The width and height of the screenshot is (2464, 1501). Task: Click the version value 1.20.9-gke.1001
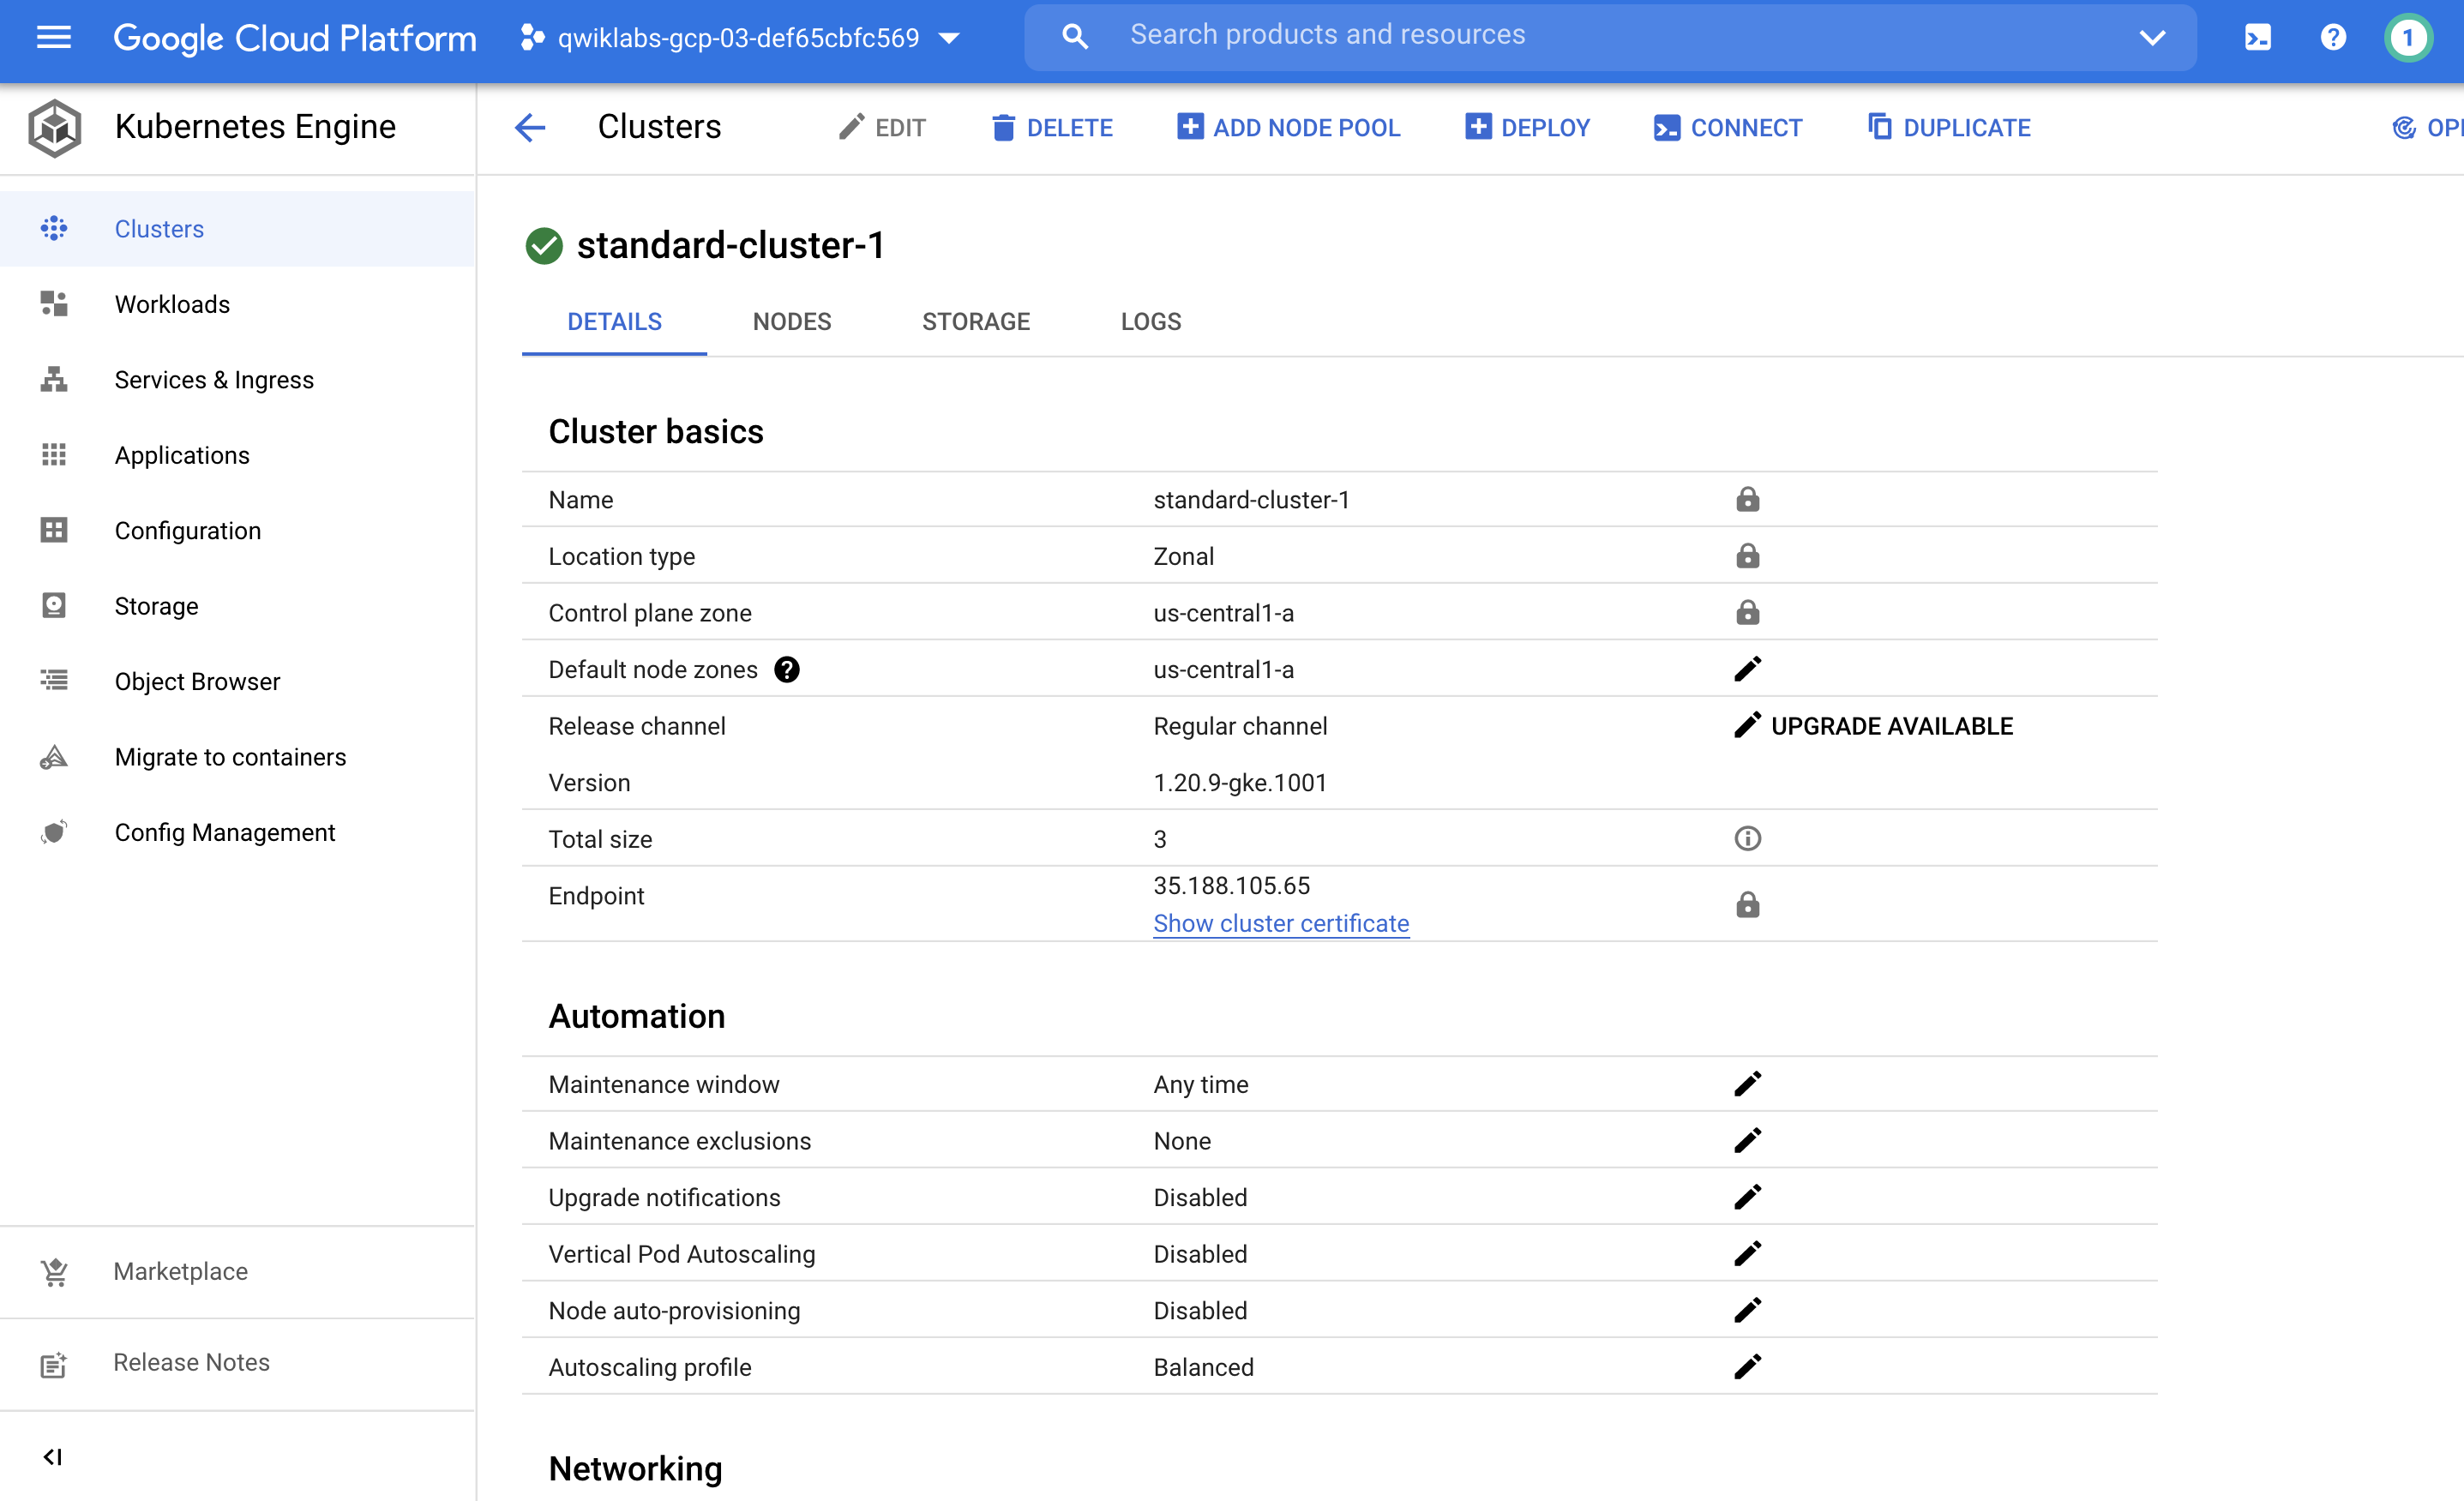[1240, 783]
